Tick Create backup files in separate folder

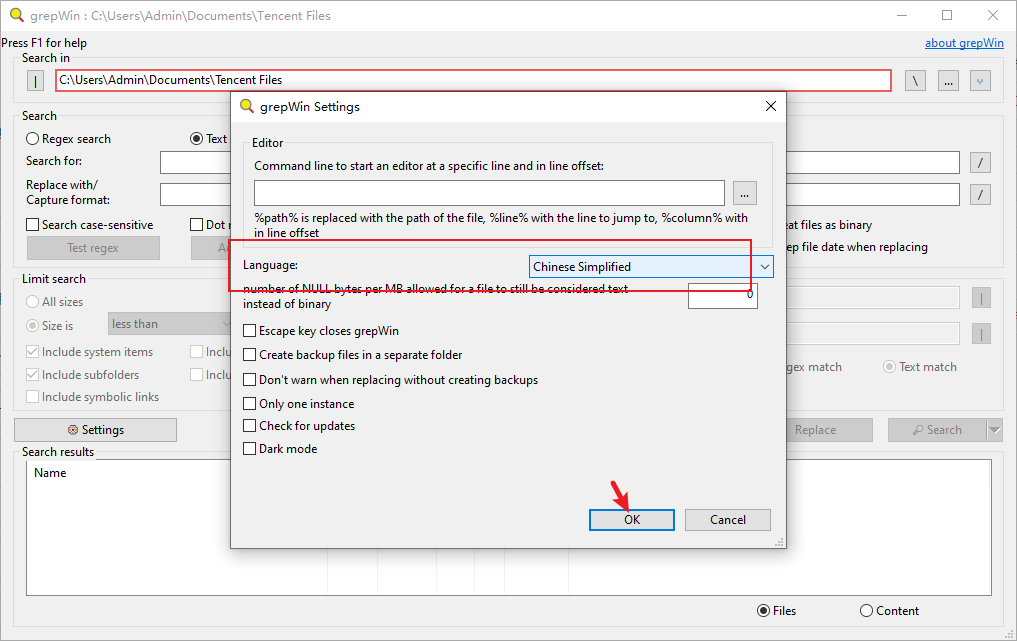(x=250, y=355)
